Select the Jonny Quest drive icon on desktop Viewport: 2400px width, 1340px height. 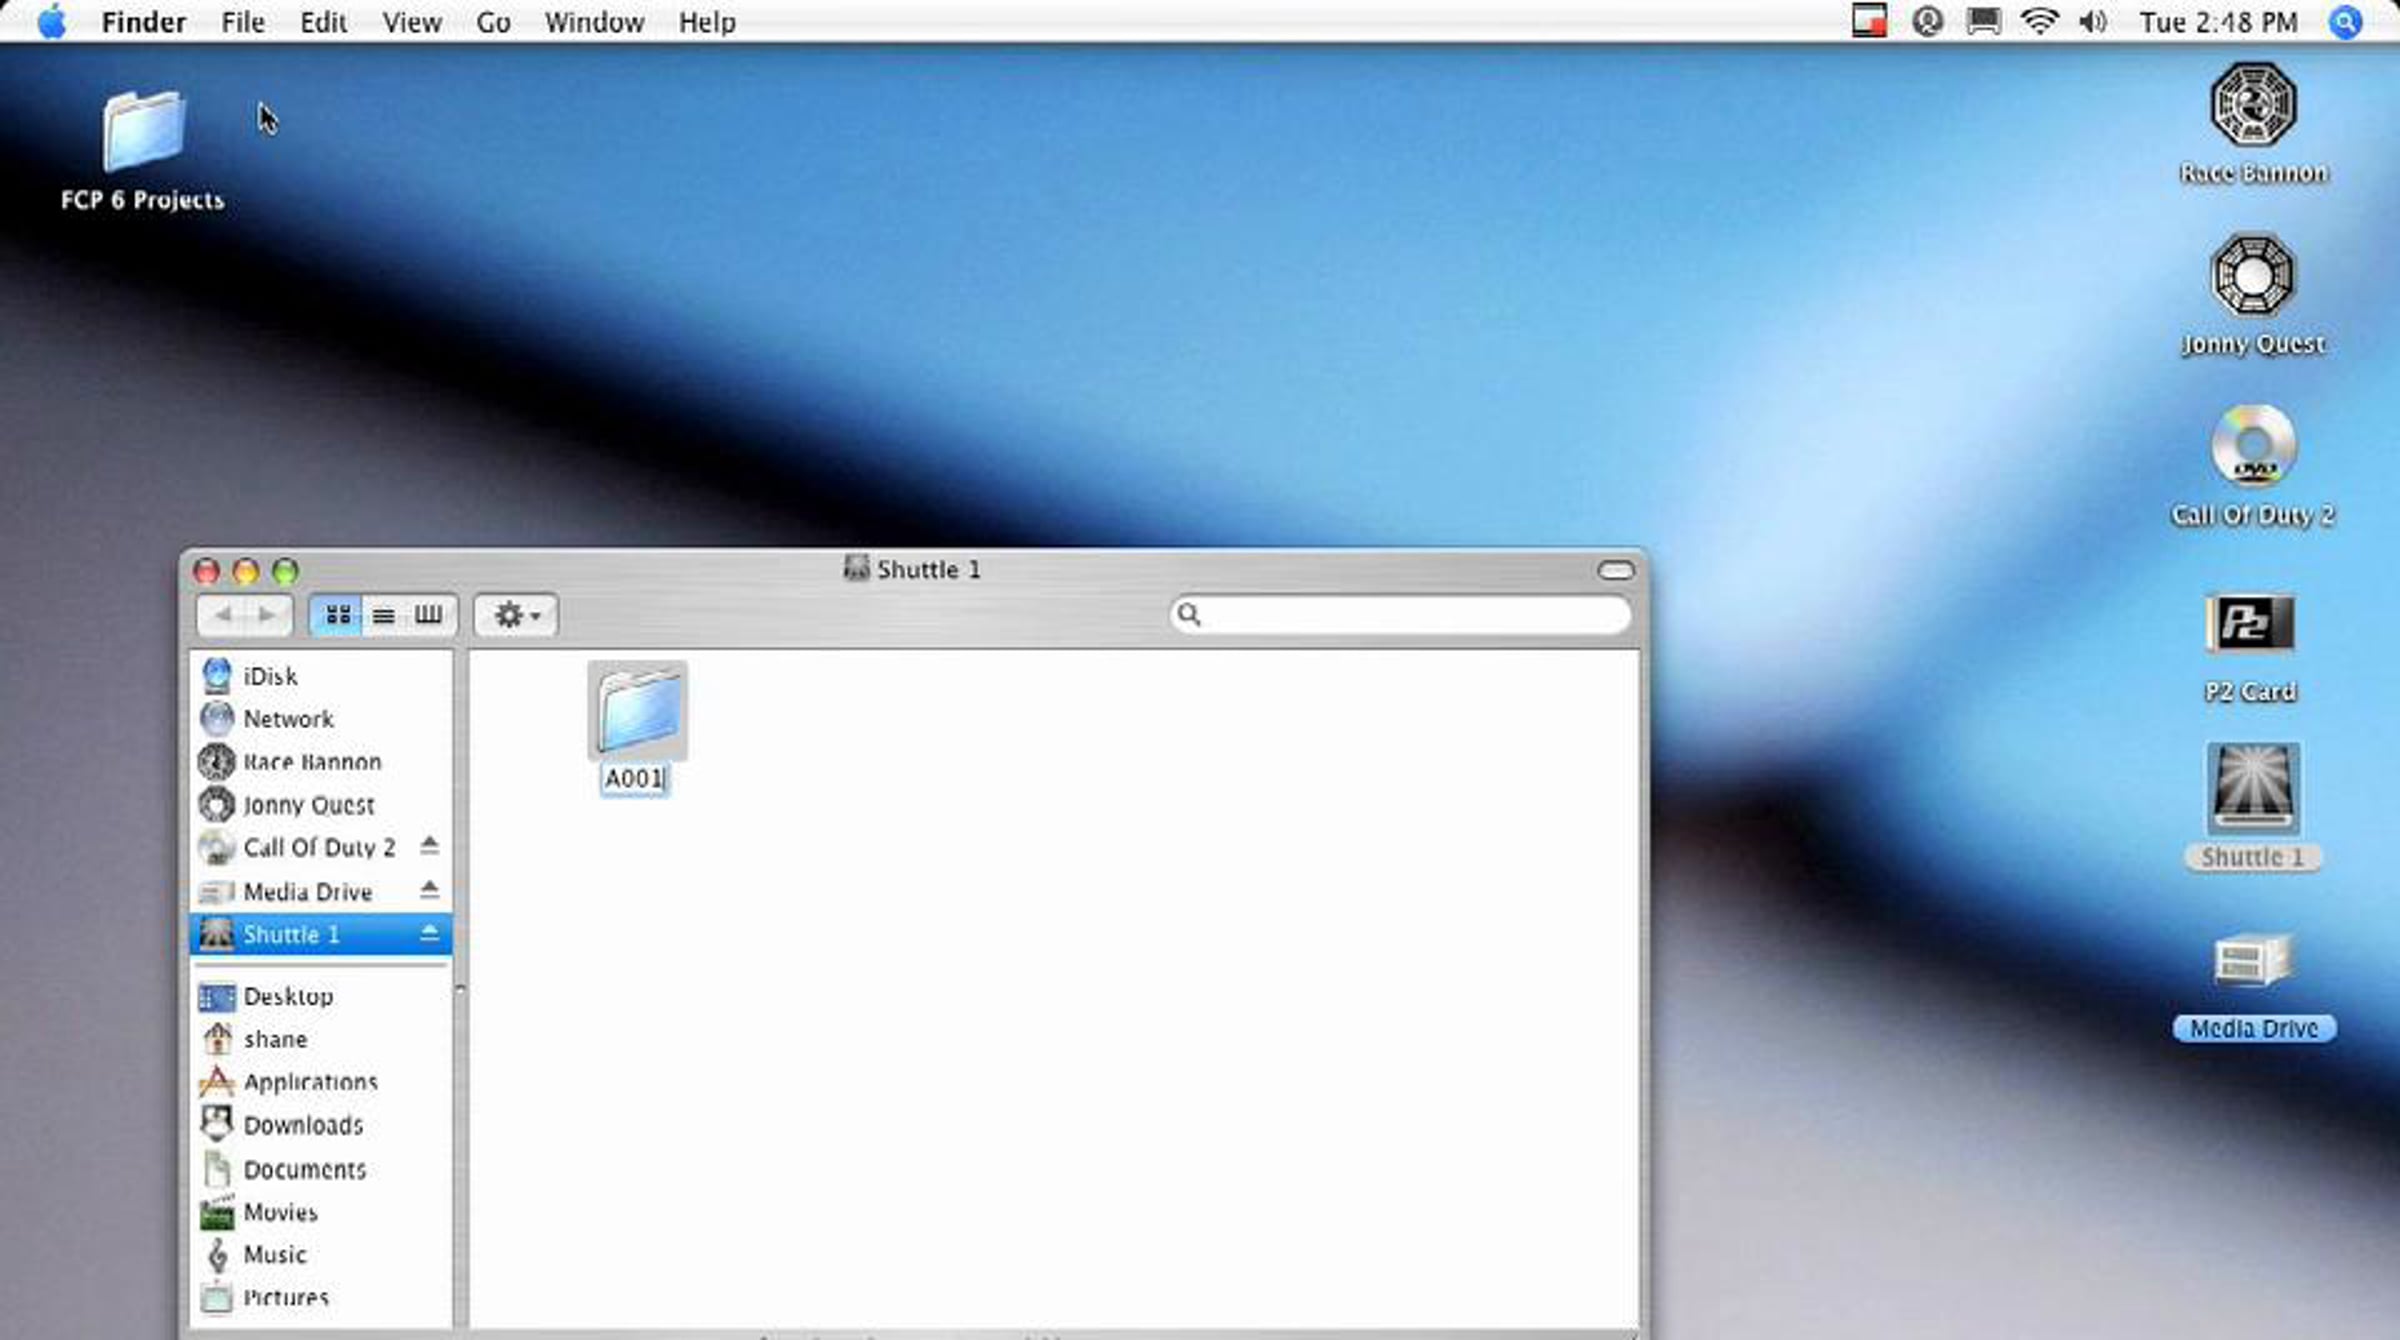[2252, 277]
